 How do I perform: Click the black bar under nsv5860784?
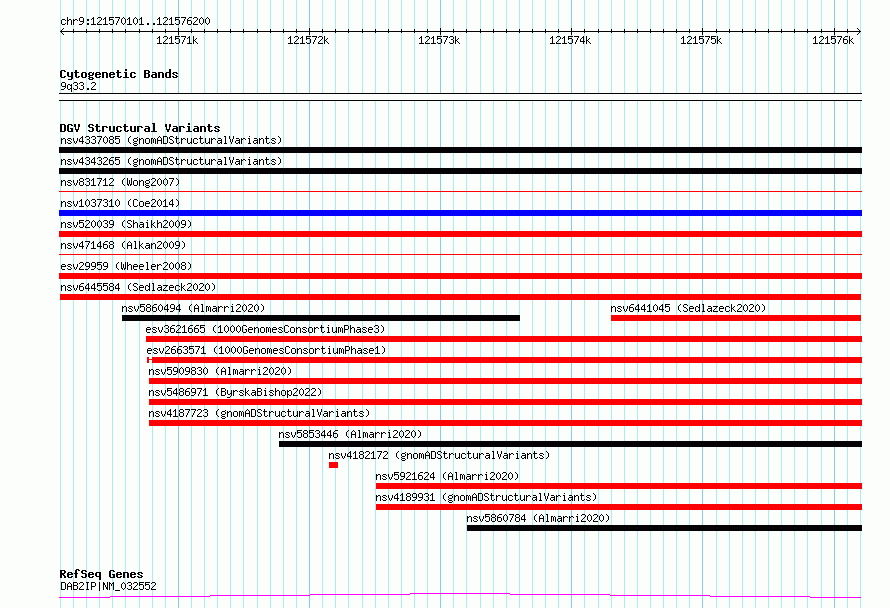(664, 529)
